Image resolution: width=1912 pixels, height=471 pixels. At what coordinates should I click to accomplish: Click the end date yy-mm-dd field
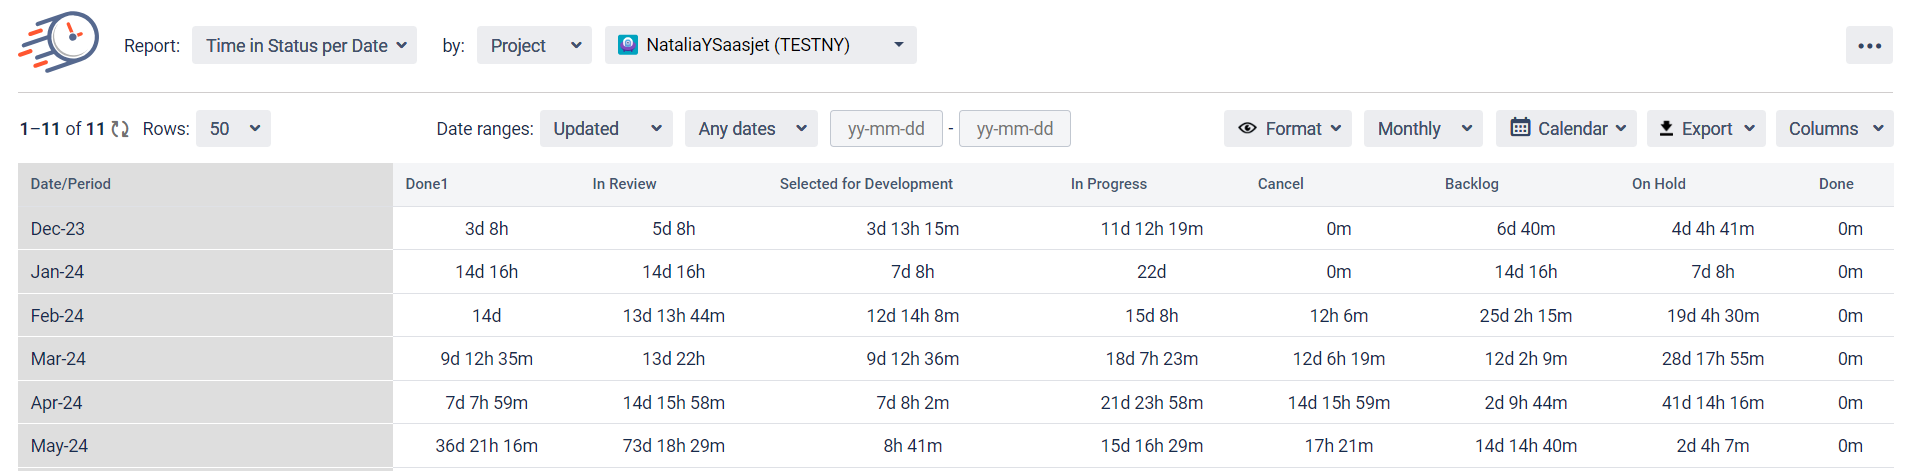[1015, 128]
